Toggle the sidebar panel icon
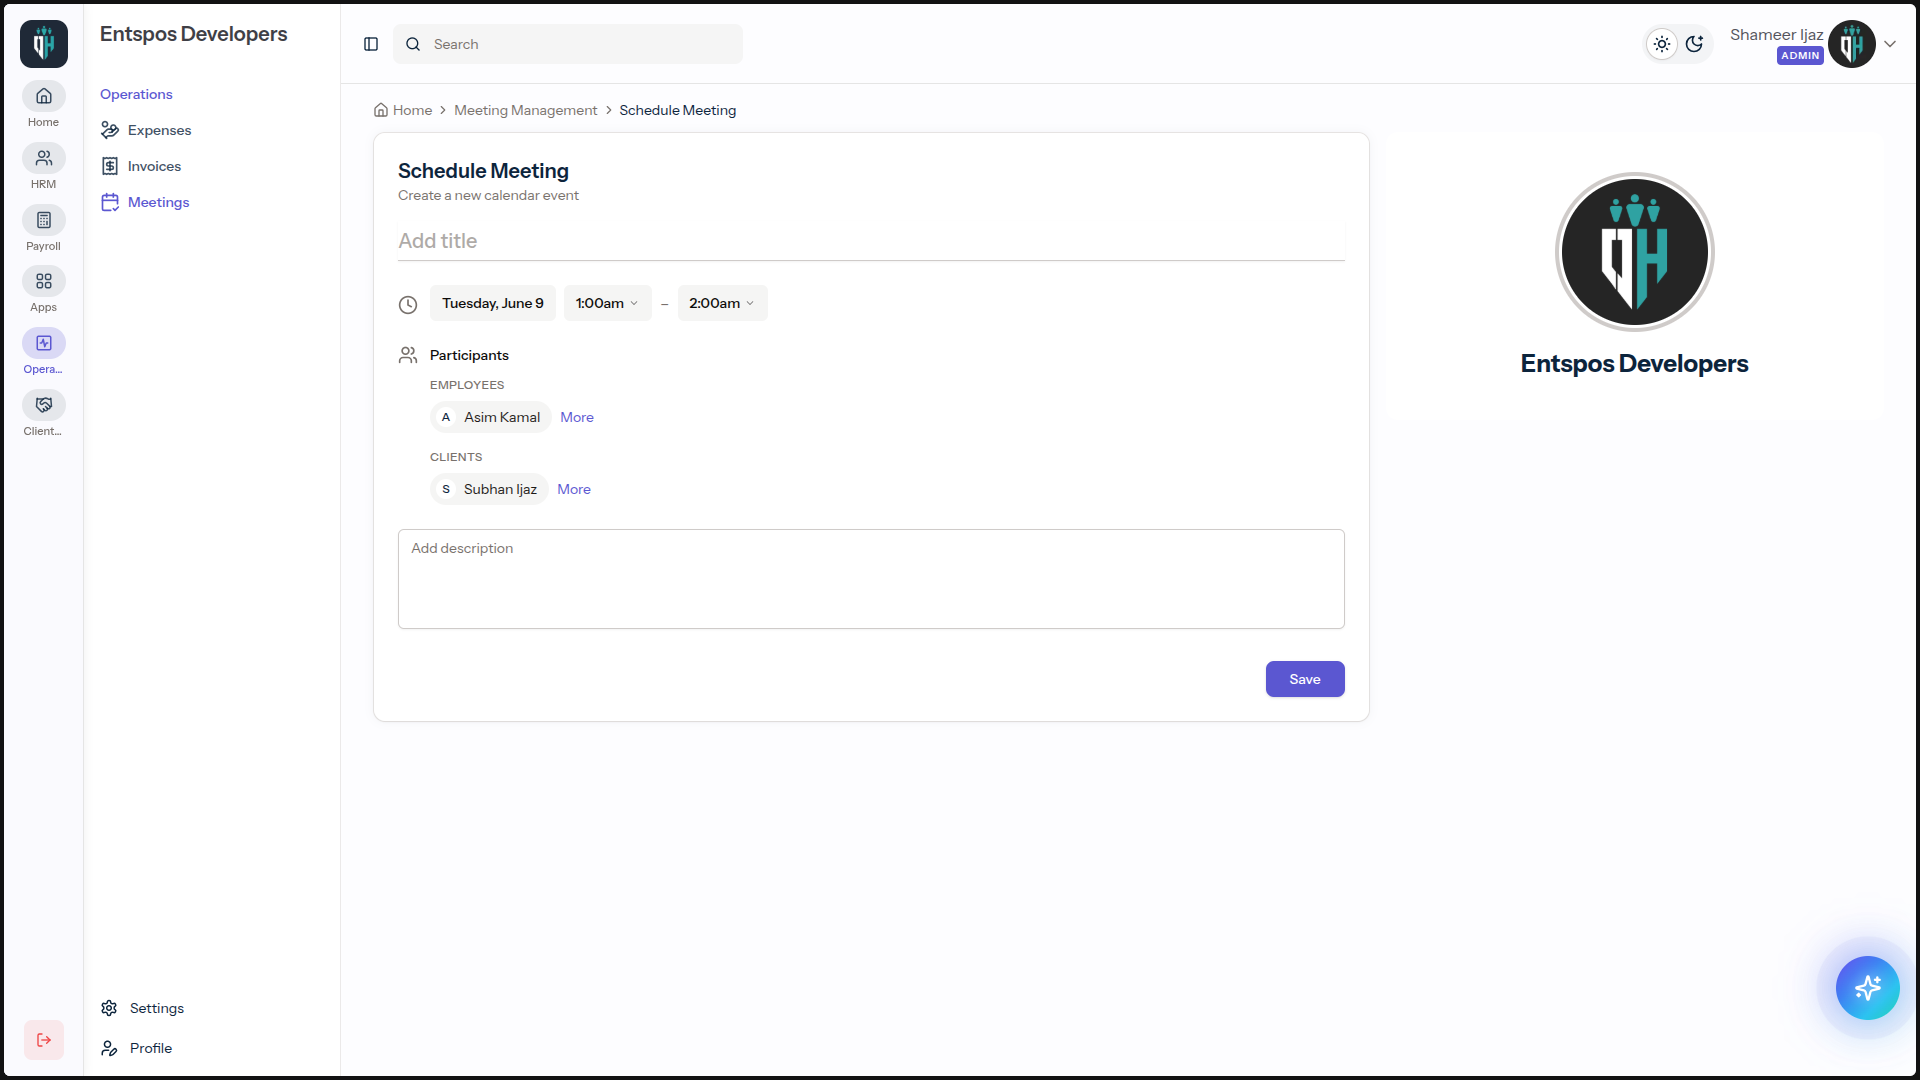This screenshot has width=1920, height=1080. tap(371, 44)
